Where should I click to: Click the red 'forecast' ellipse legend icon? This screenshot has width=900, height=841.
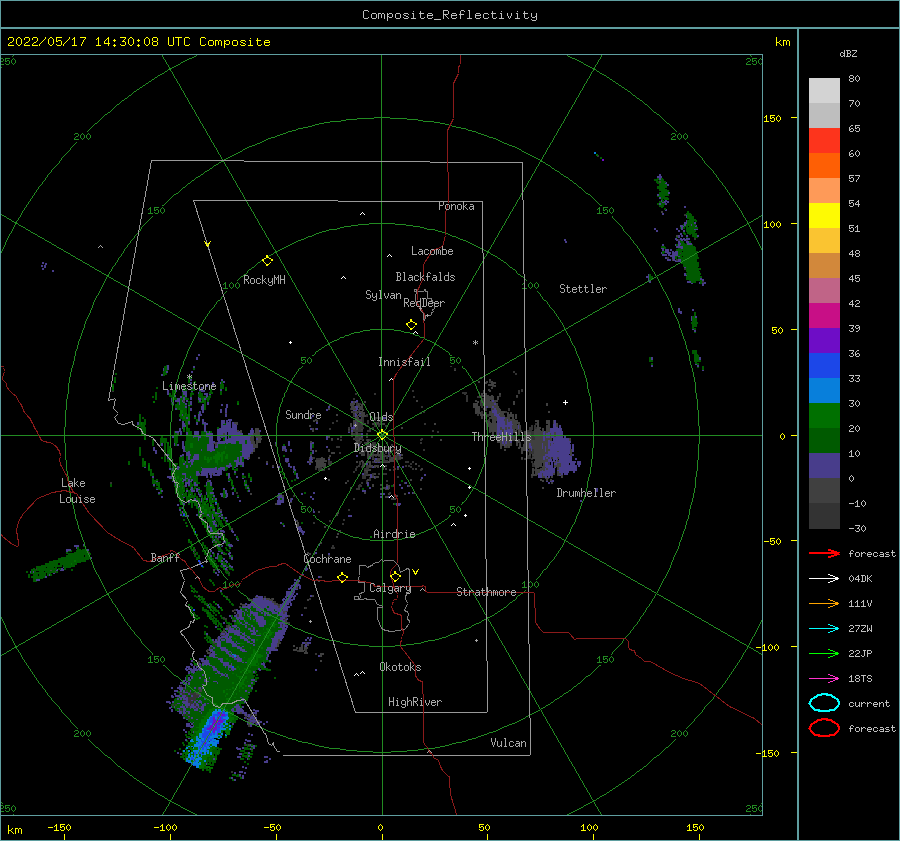pos(824,728)
